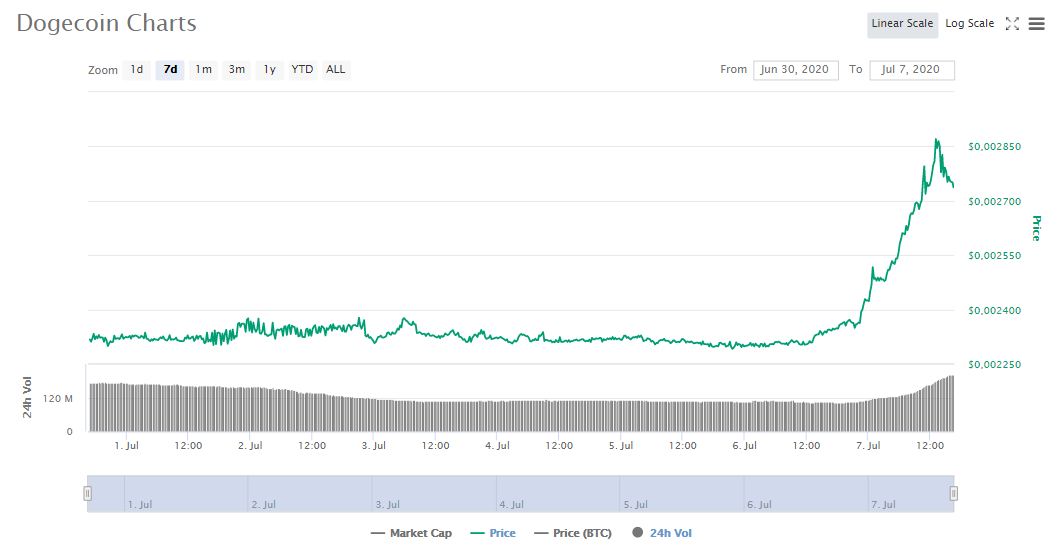The image size is (1060, 546).
Task: Click the left navigator range handle
Action: pyautogui.click(x=88, y=492)
